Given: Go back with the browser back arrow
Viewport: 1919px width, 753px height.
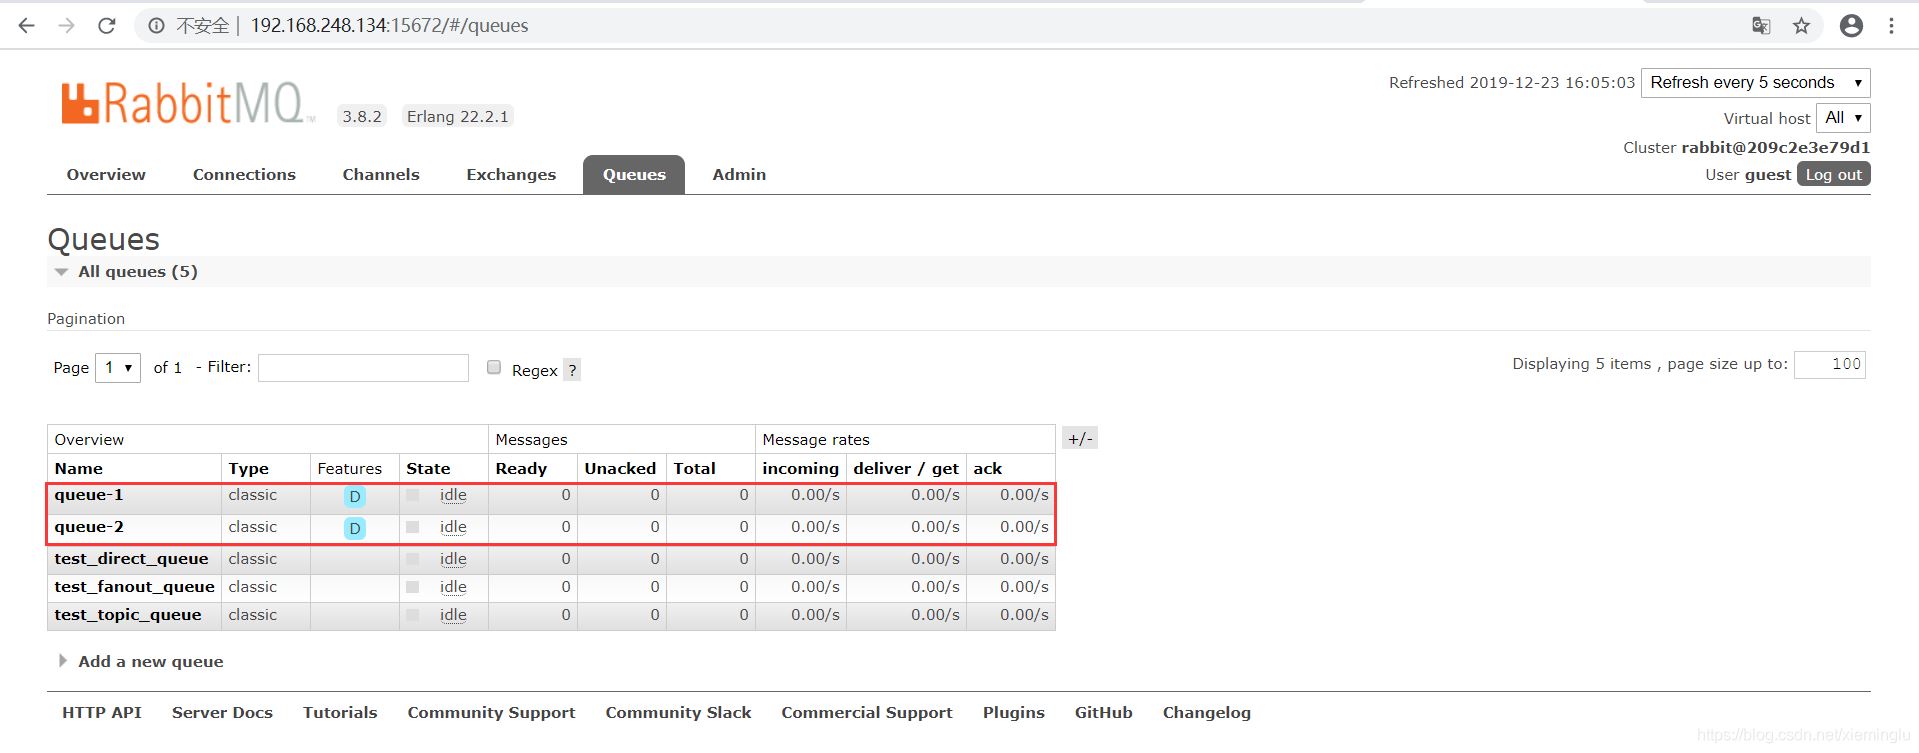Looking at the screenshot, I should coord(26,26).
